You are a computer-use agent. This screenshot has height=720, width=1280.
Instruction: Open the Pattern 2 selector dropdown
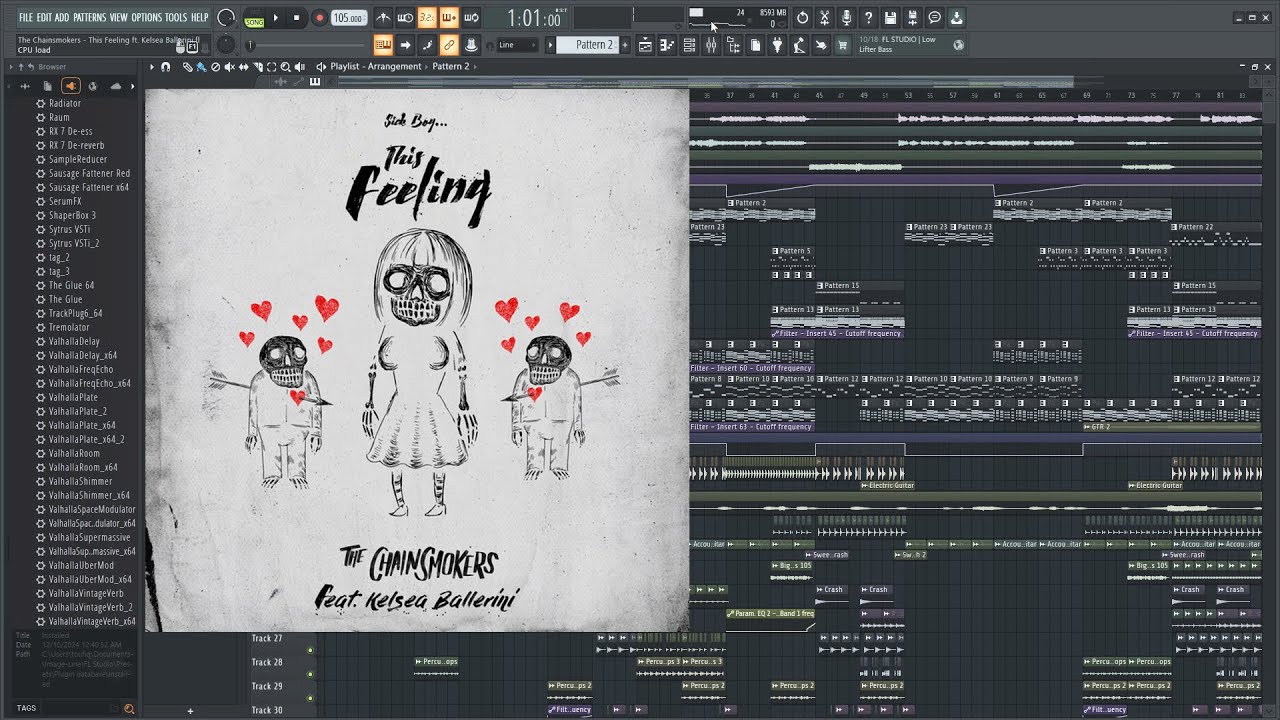click(x=588, y=45)
